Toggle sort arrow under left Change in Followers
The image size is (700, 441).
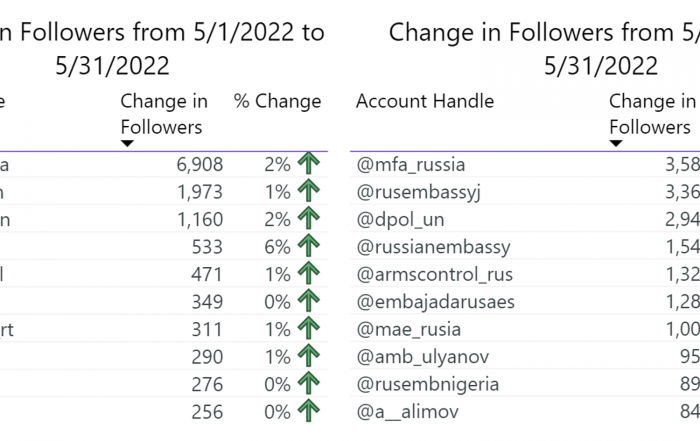click(127, 144)
